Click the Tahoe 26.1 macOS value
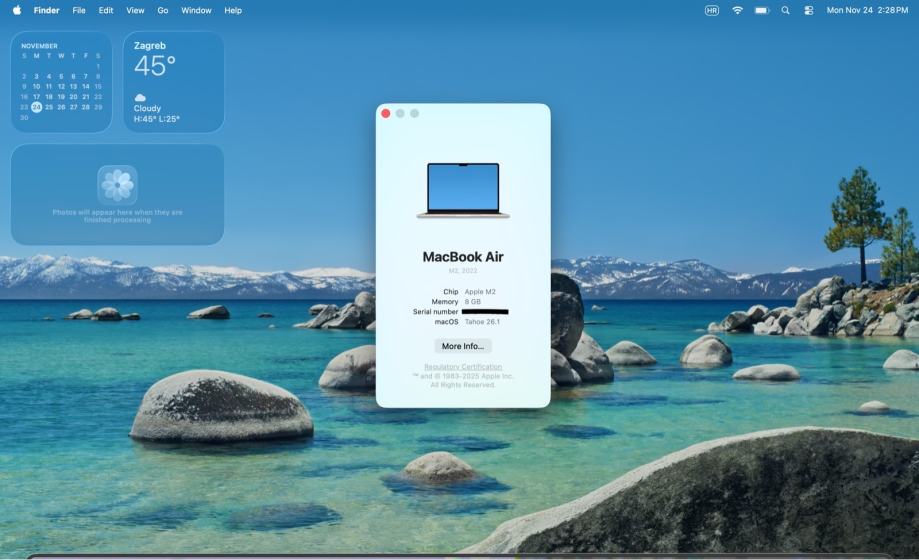 coord(482,321)
